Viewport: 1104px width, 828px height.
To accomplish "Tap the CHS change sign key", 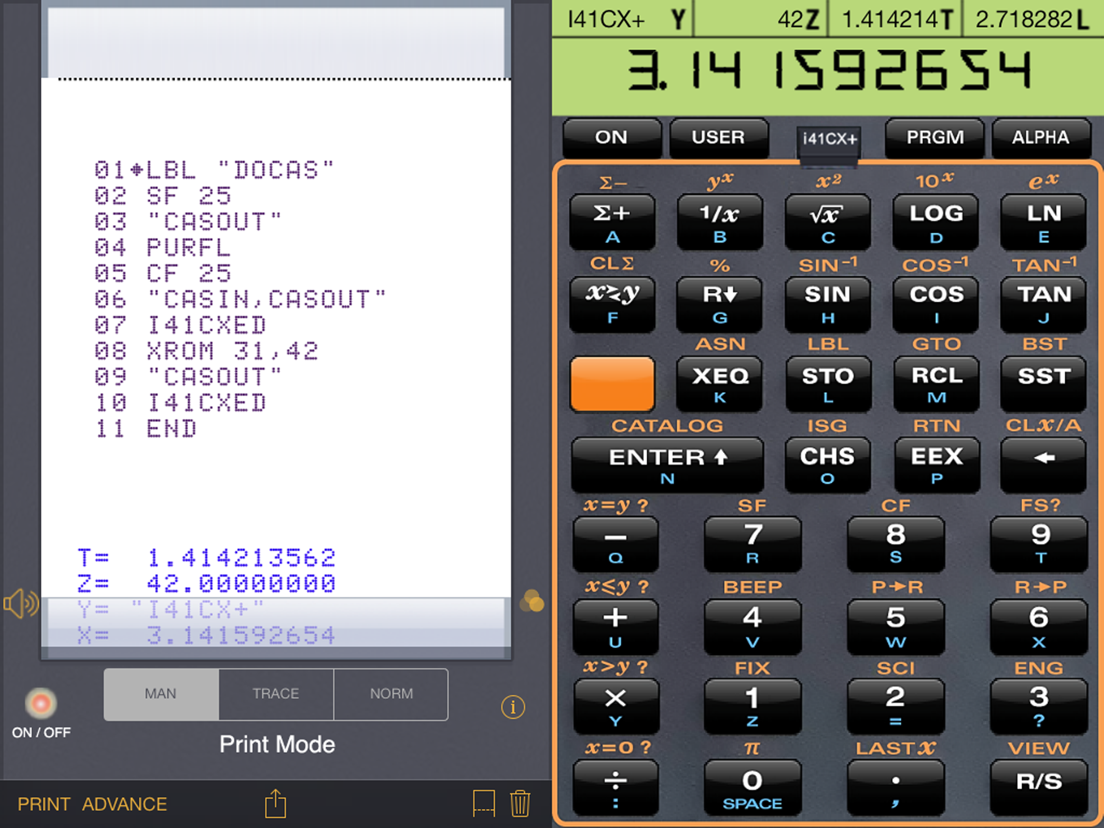I will coord(827,465).
